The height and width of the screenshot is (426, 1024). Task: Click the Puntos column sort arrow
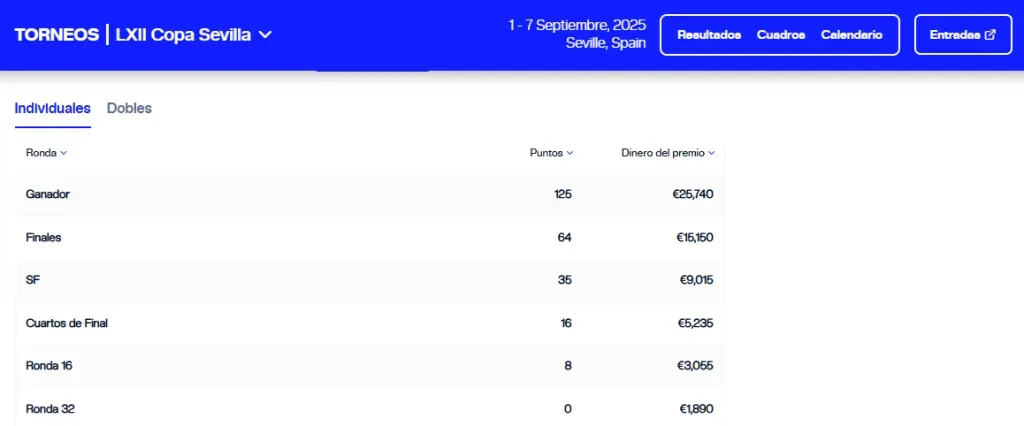[x=570, y=153]
